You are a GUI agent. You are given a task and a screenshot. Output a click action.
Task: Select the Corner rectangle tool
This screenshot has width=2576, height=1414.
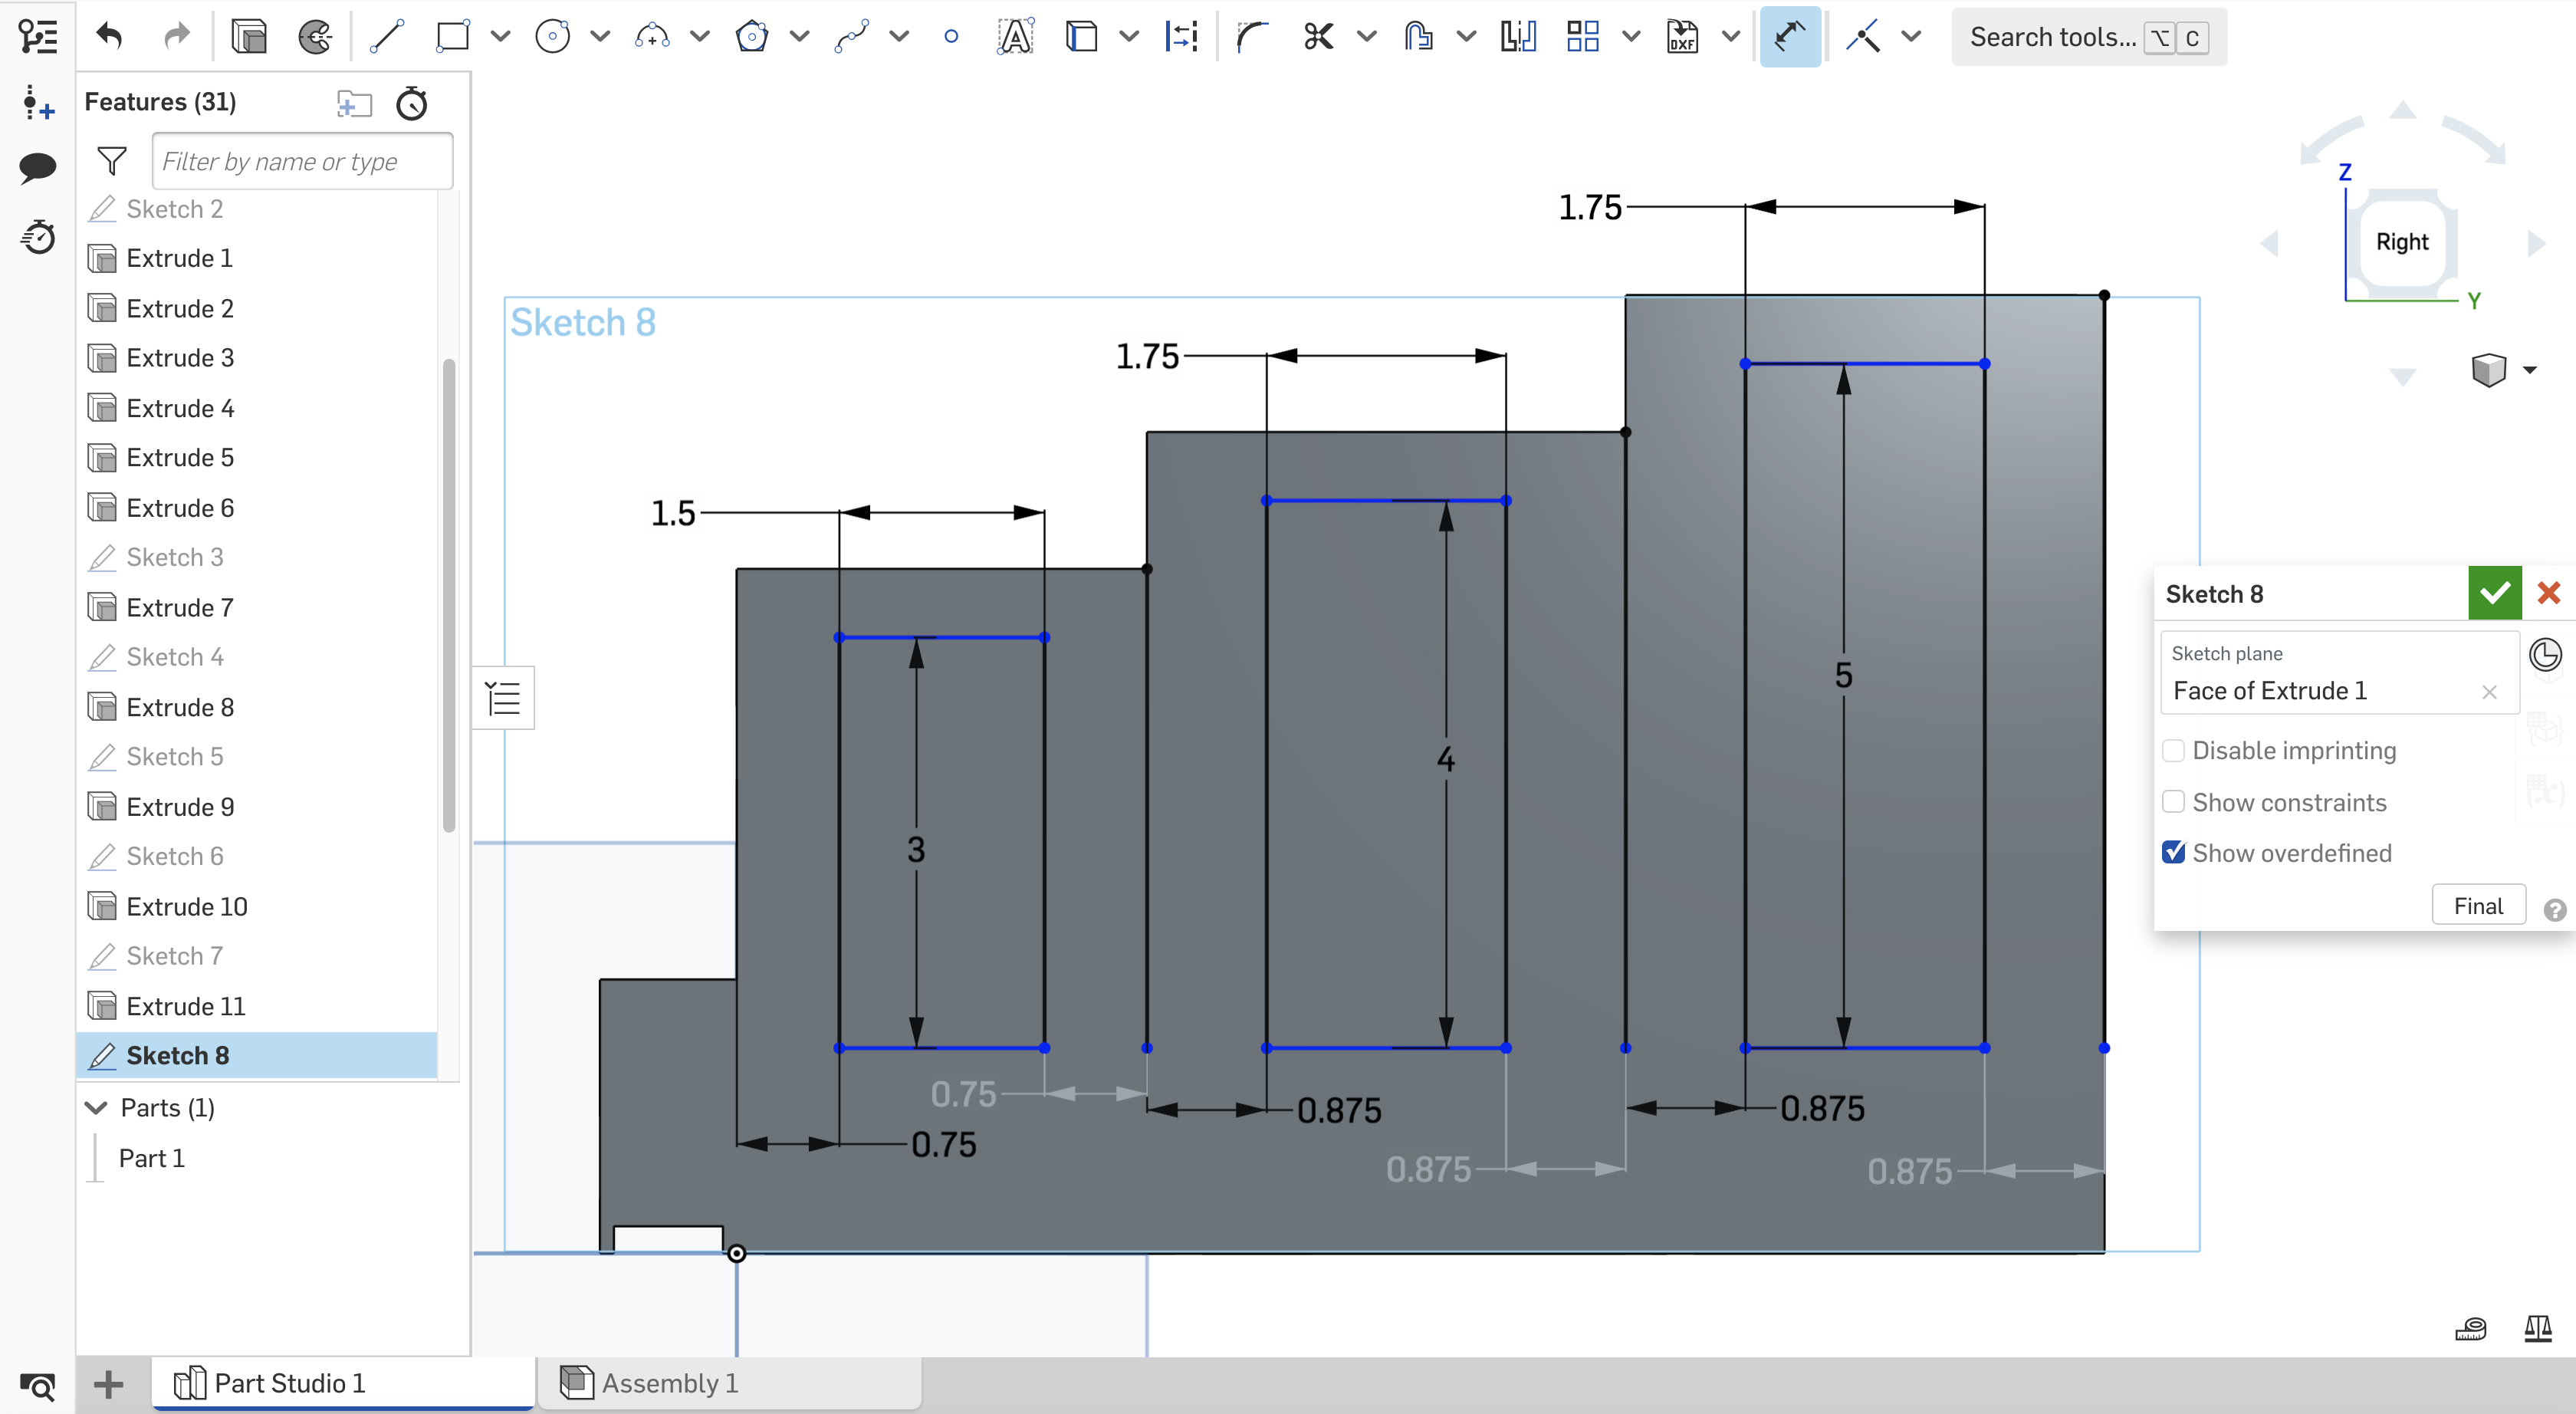click(452, 35)
